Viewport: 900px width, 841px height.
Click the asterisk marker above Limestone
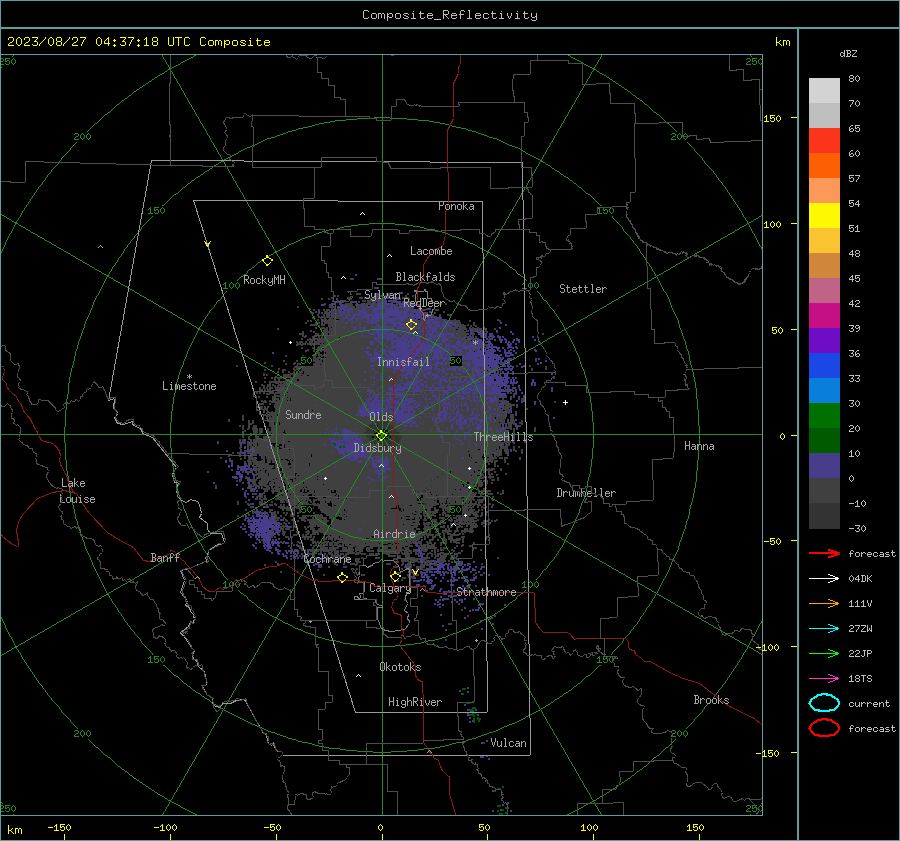pos(189,377)
